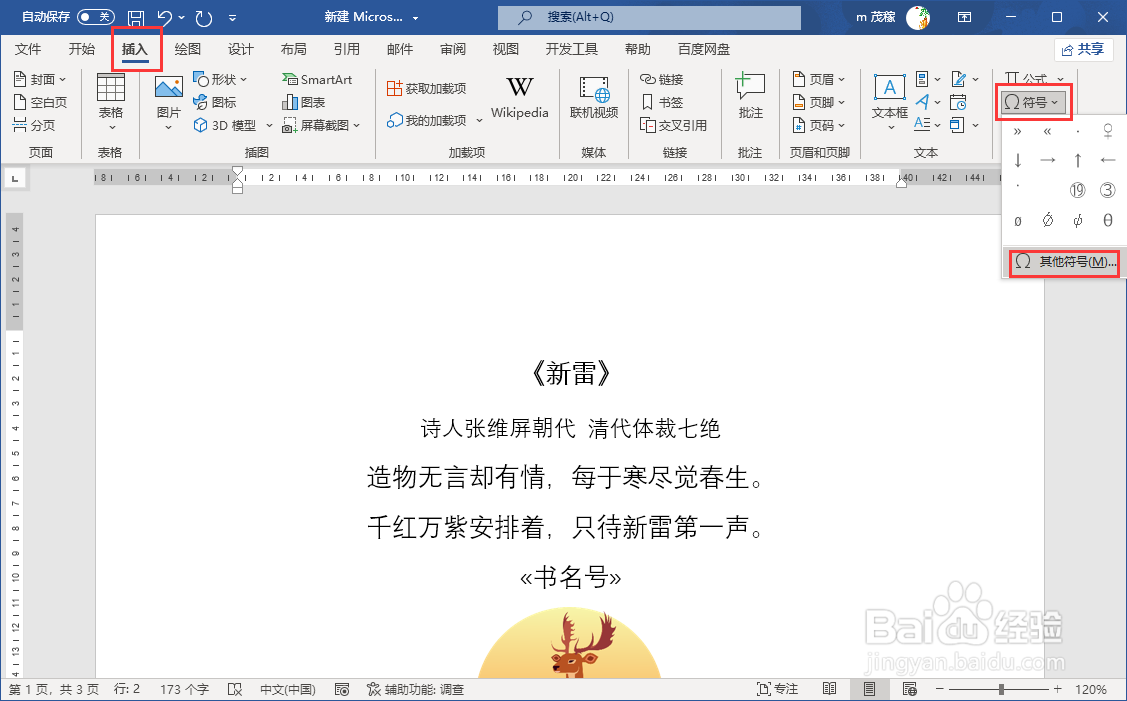Switch to the 开始 Home tab
The width and height of the screenshot is (1127, 701).
tap(81, 49)
